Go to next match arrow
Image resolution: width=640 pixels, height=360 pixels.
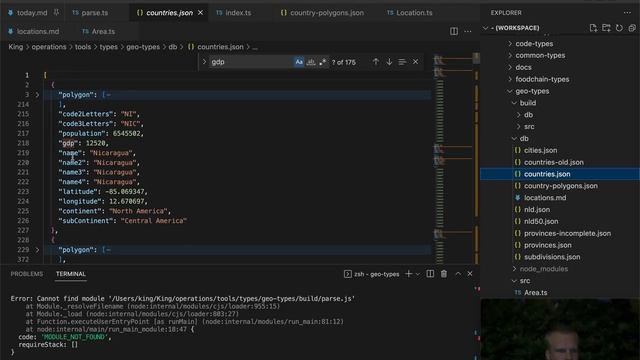tap(389, 62)
